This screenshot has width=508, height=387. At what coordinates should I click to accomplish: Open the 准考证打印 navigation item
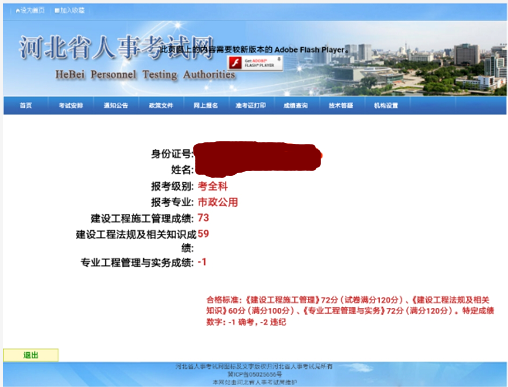click(x=251, y=105)
